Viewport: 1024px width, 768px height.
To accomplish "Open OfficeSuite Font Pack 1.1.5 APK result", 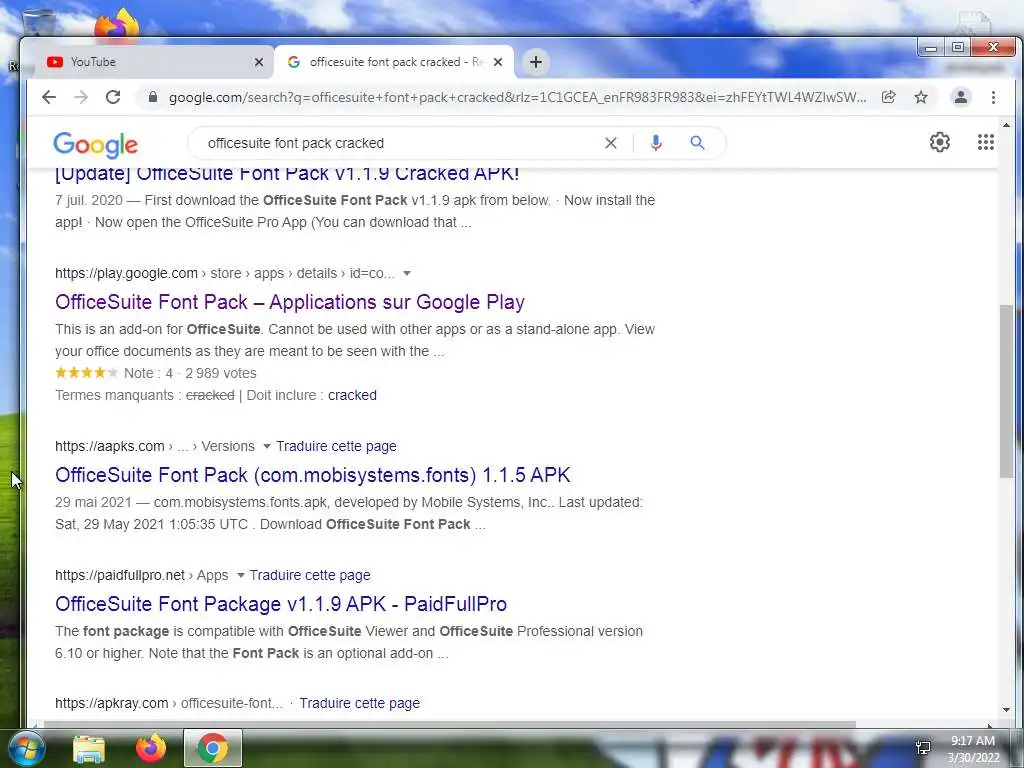I will coord(313,475).
